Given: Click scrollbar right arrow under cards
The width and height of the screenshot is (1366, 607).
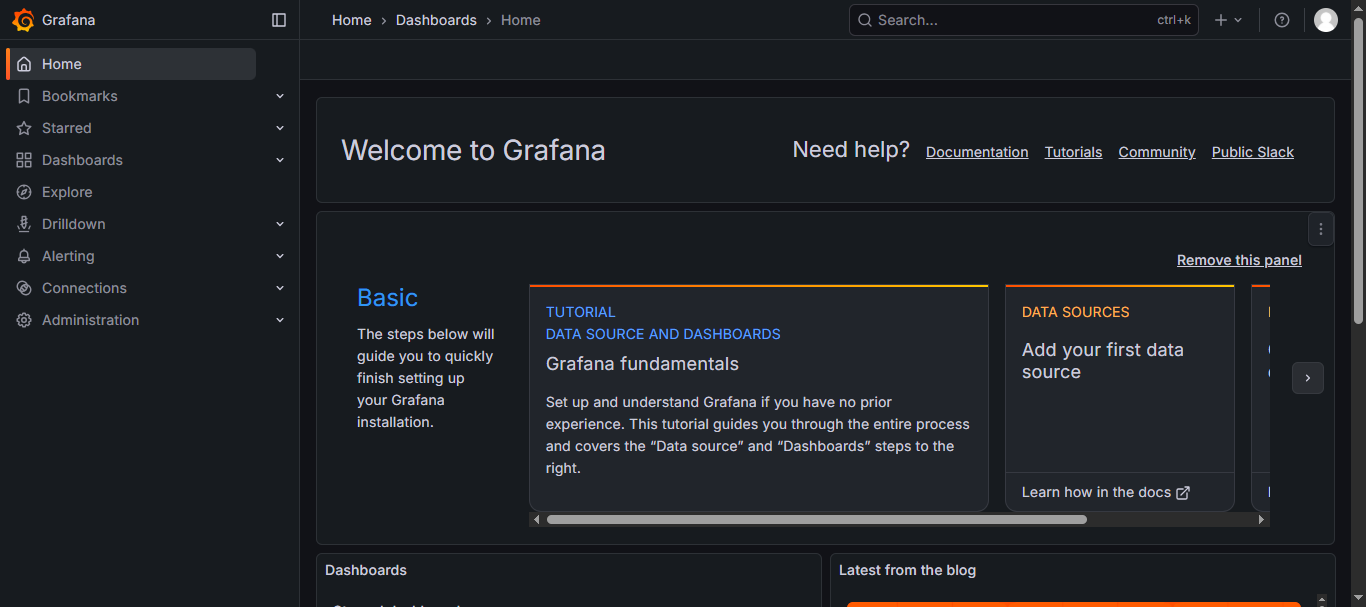Looking at the screenshot, I should coord(1262,520).
